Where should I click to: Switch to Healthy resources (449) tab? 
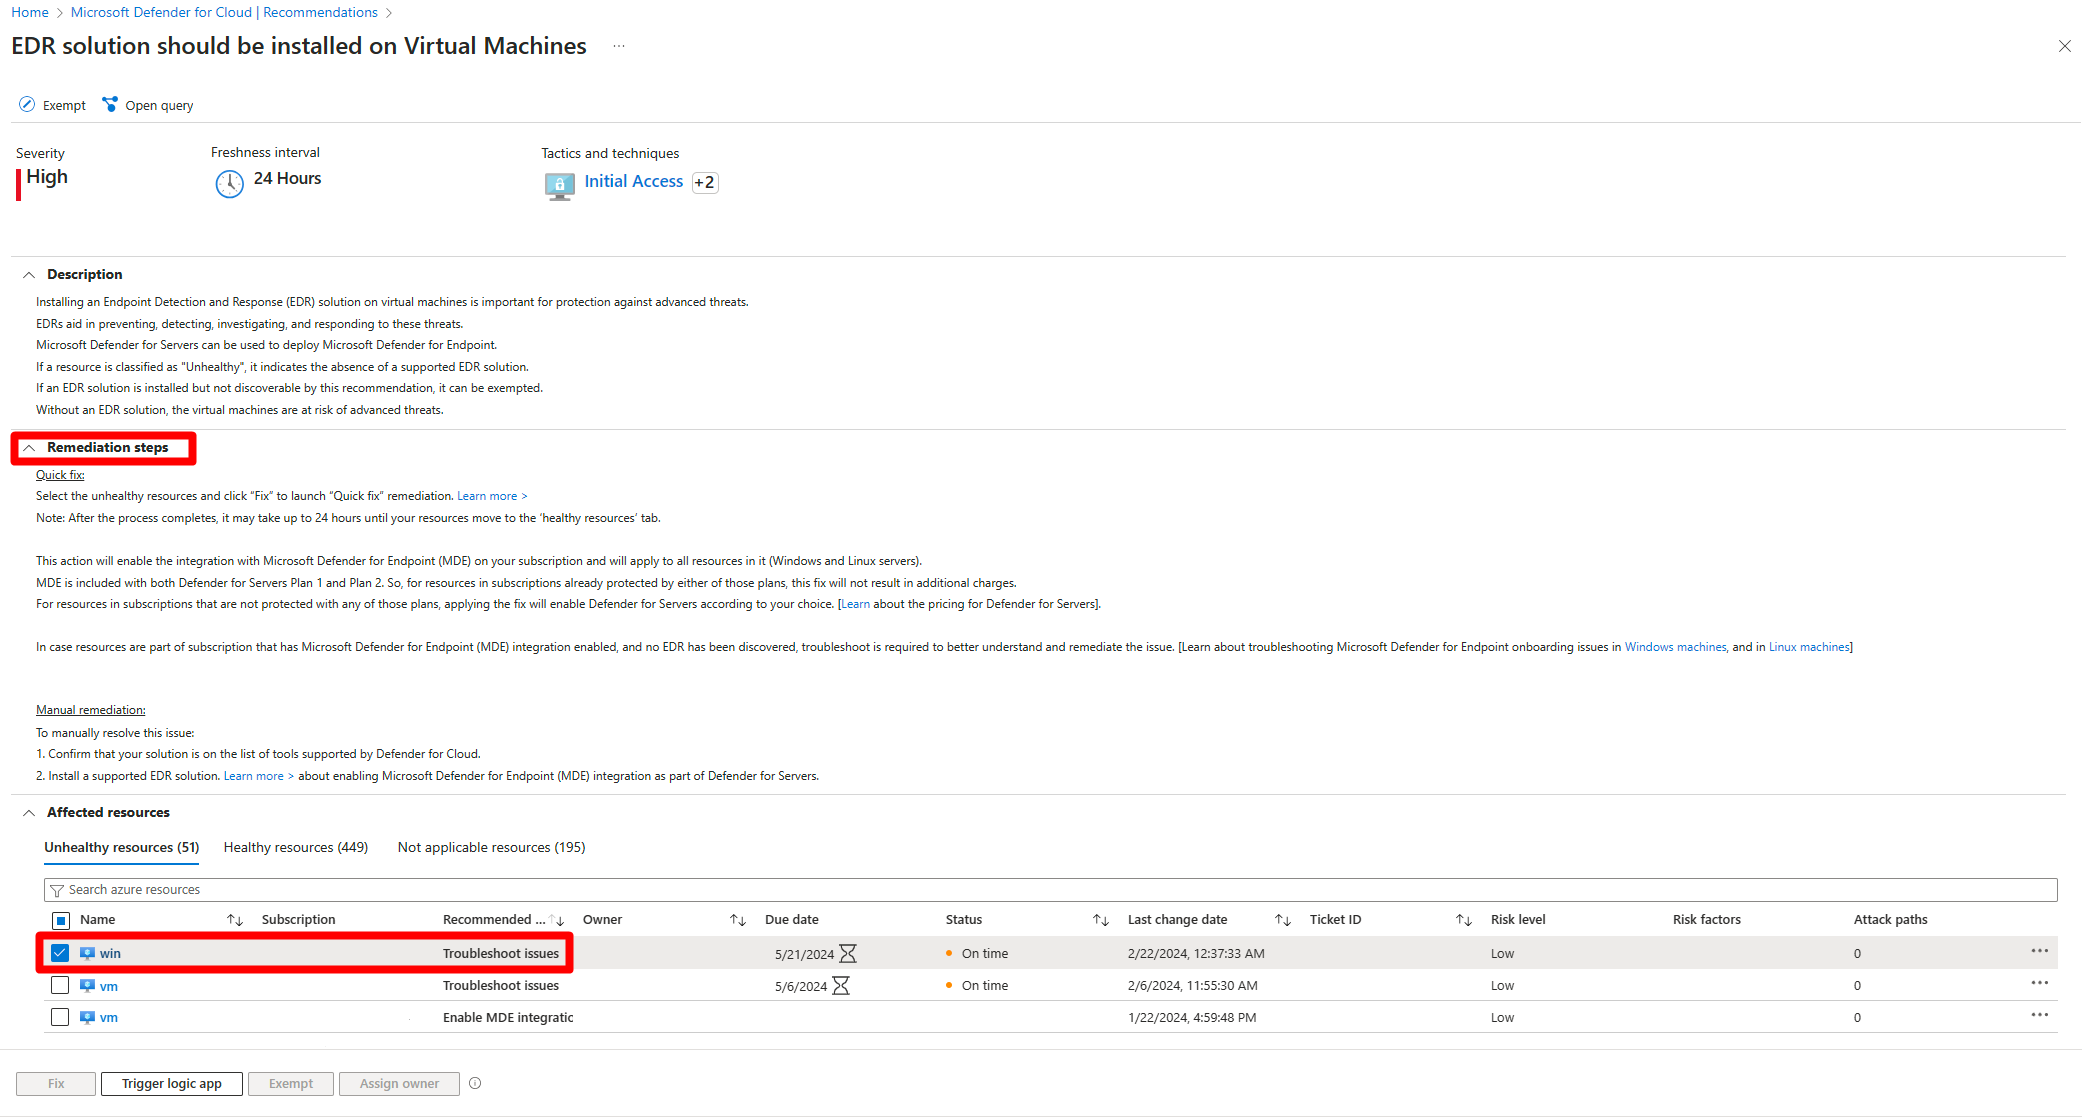coord(296,848)
